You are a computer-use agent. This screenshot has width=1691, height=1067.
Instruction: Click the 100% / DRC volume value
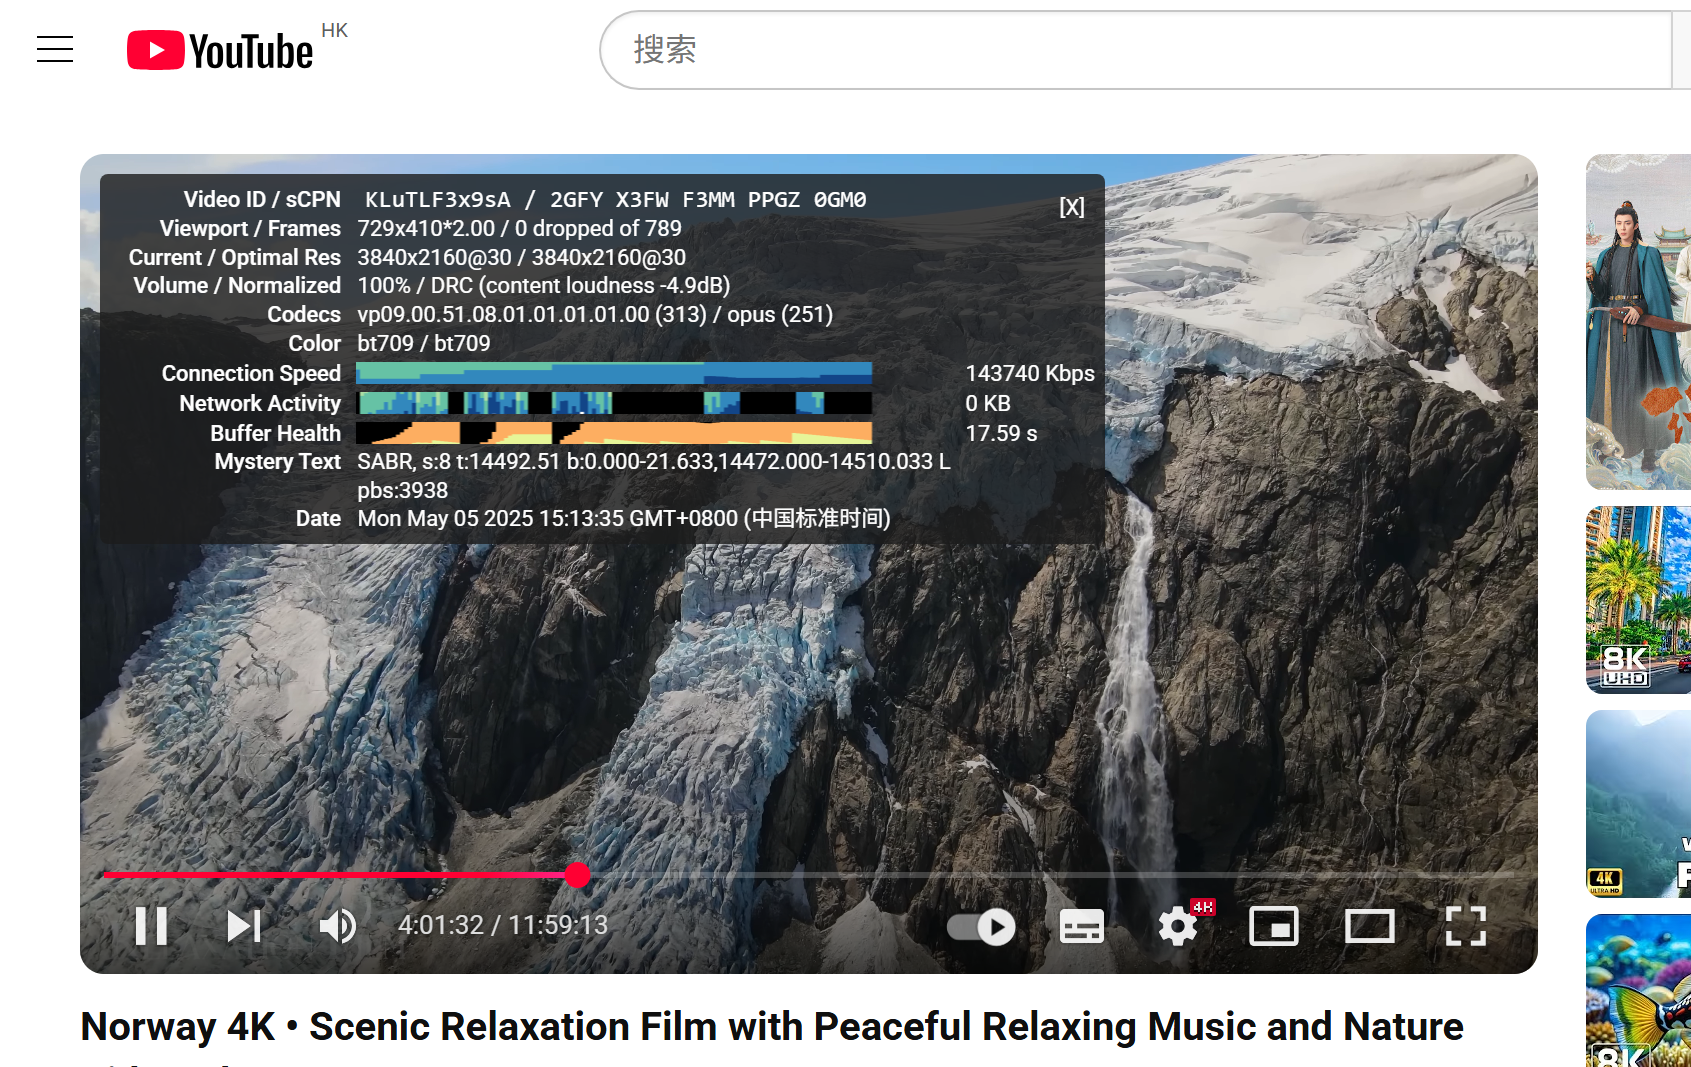(544, 286)
